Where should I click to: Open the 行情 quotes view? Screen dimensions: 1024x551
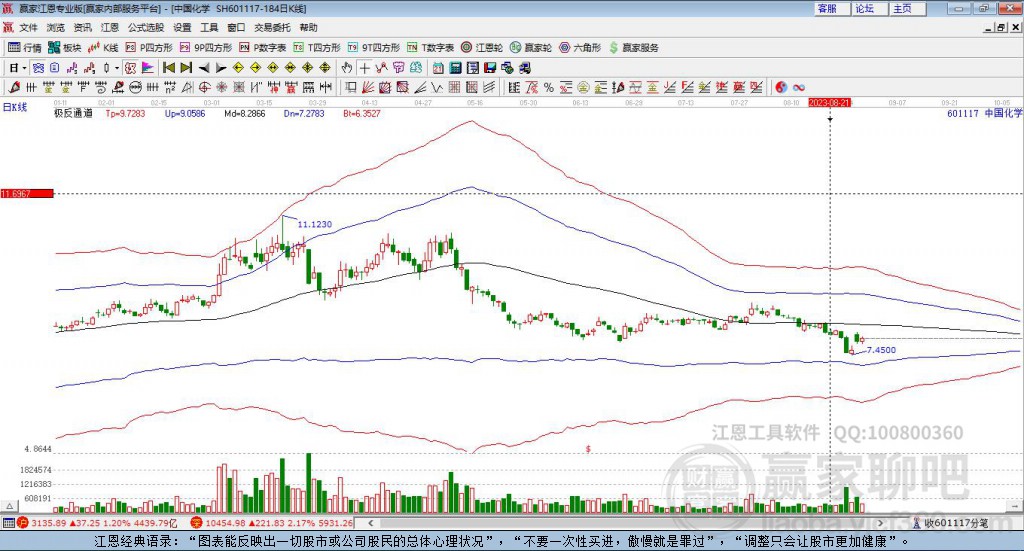25,47
